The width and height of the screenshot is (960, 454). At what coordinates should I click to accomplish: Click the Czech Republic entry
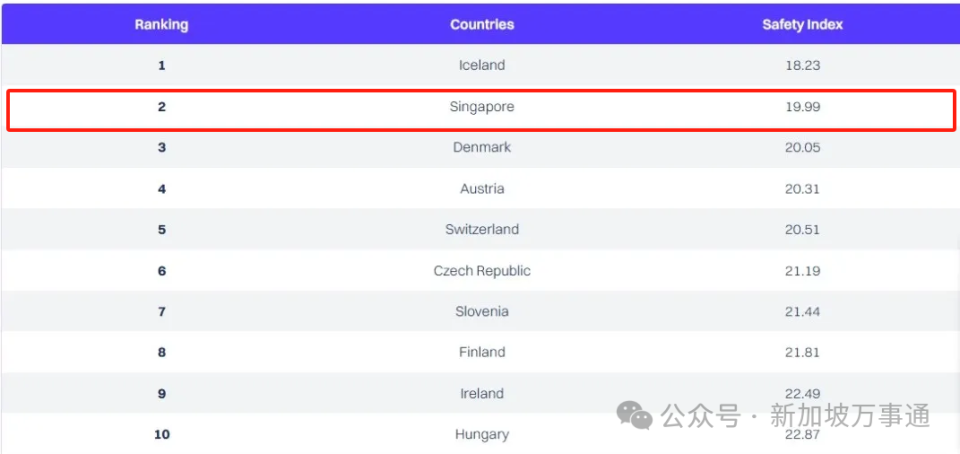[x=482, y=270]
